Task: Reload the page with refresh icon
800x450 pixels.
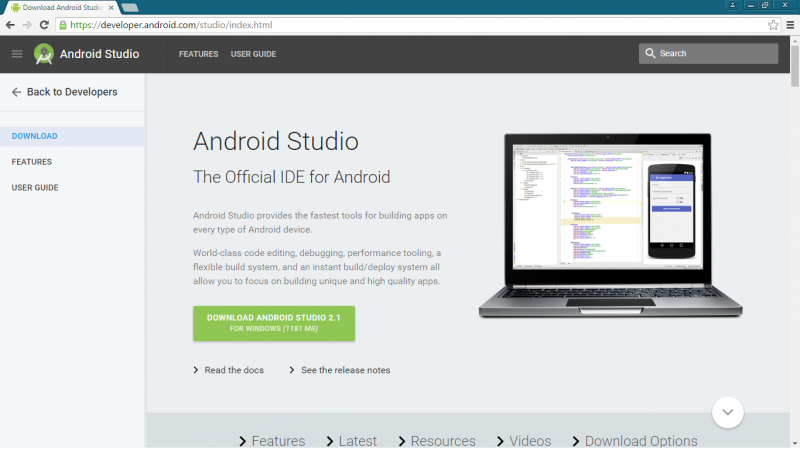Action: click(44, 24)
